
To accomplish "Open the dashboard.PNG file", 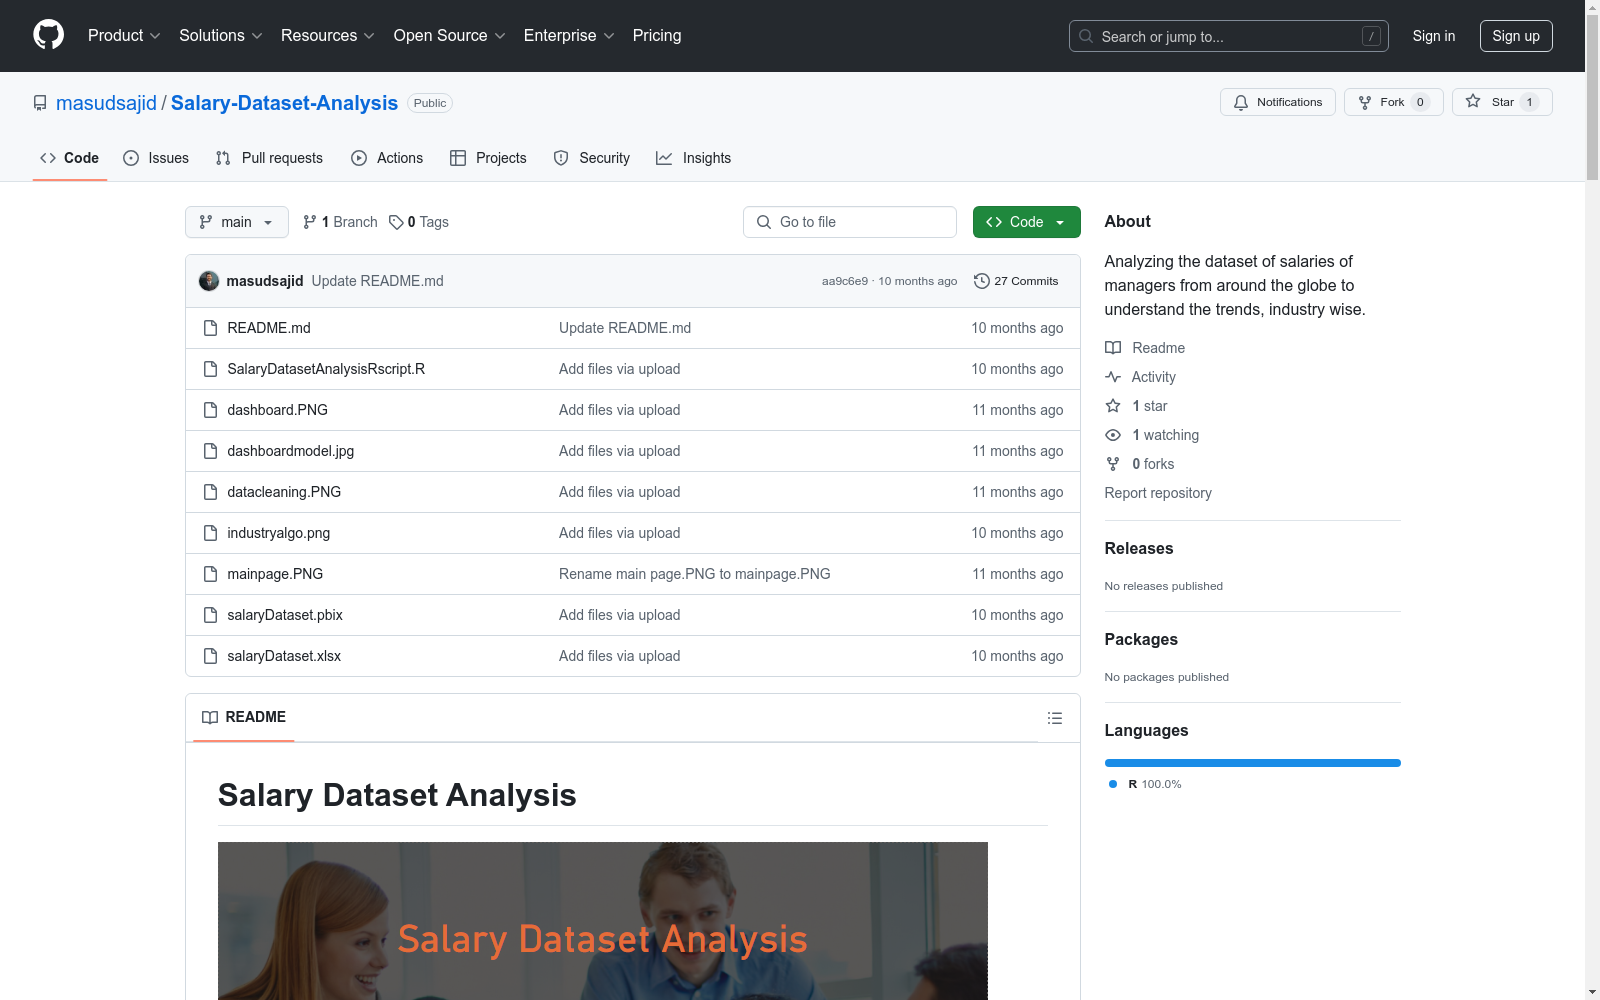I will [x=277, y=410].
